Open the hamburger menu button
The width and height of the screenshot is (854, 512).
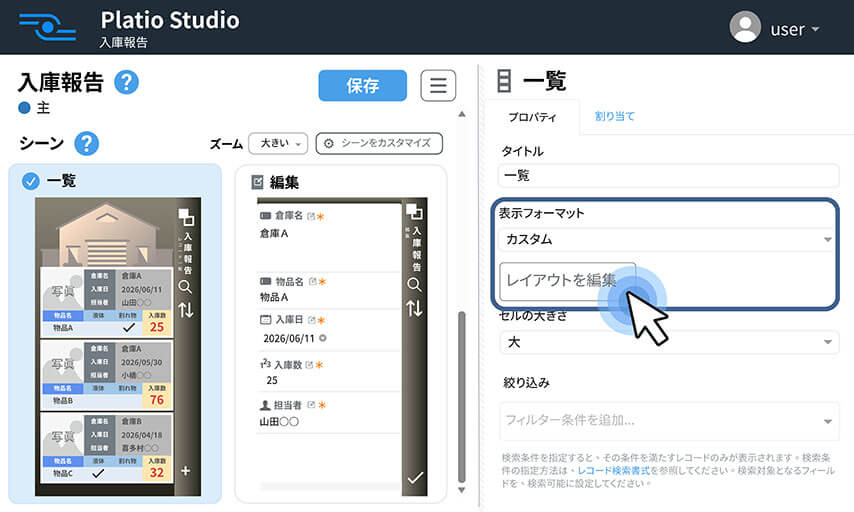(438, 86)
